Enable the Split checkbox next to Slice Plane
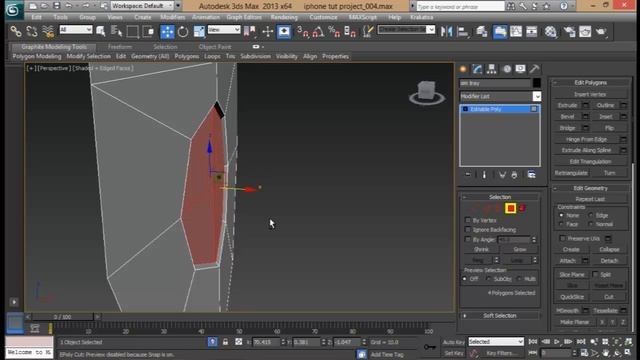This screenshot has height=360, width=640. [x=595, y=274]
